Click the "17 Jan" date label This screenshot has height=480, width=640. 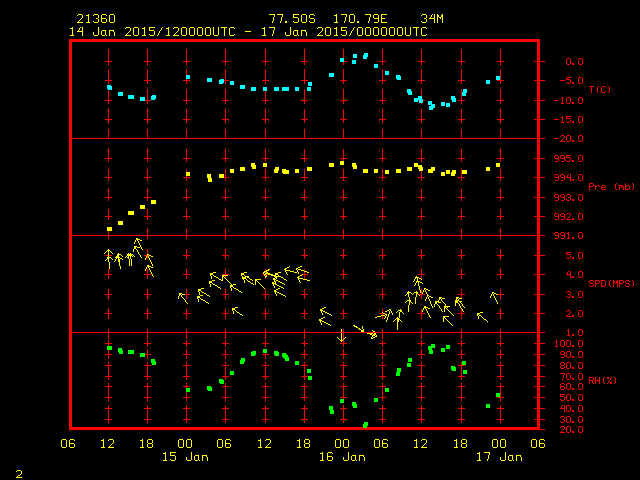tap(499, 457)
